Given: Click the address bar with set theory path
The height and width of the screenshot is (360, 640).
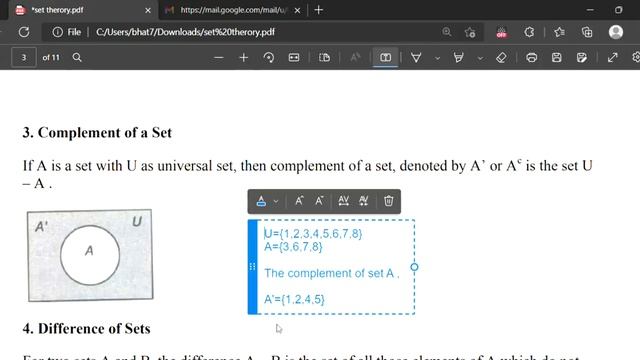Looking at the screenshot, I should pyautogui.click(x=261, y=32).
